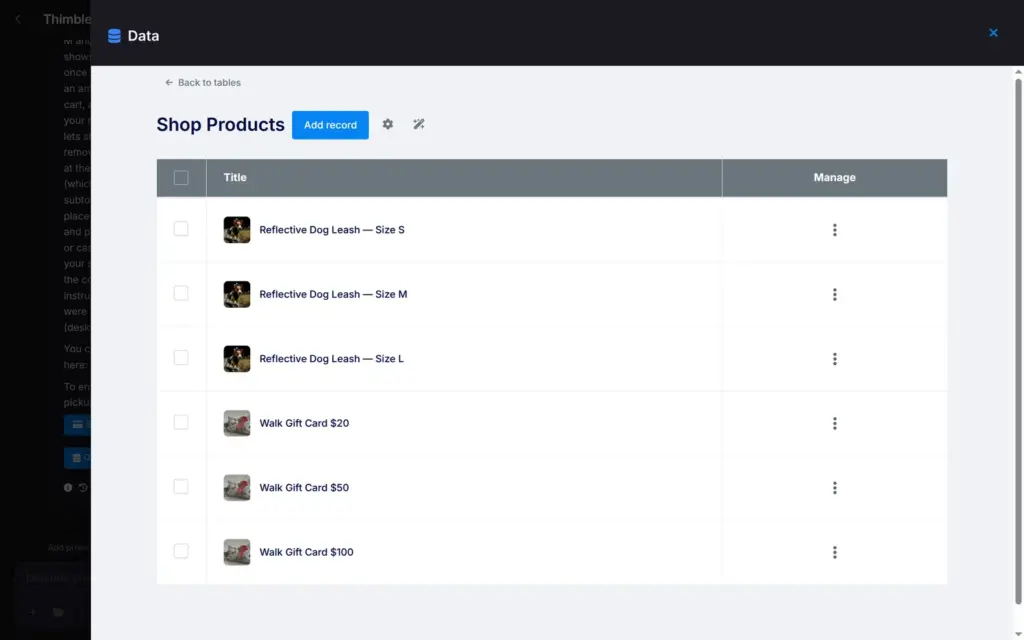Open the 'Walk Gift Card $20' title
The height and width of the screenshot is (640, 1024).
pos(304,423)
